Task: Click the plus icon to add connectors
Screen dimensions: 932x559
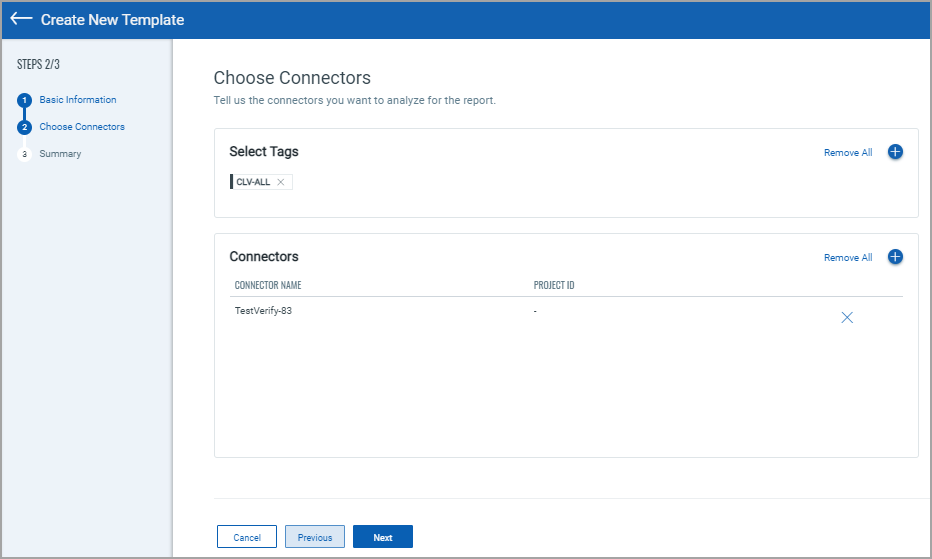Action: pos(895,257)
